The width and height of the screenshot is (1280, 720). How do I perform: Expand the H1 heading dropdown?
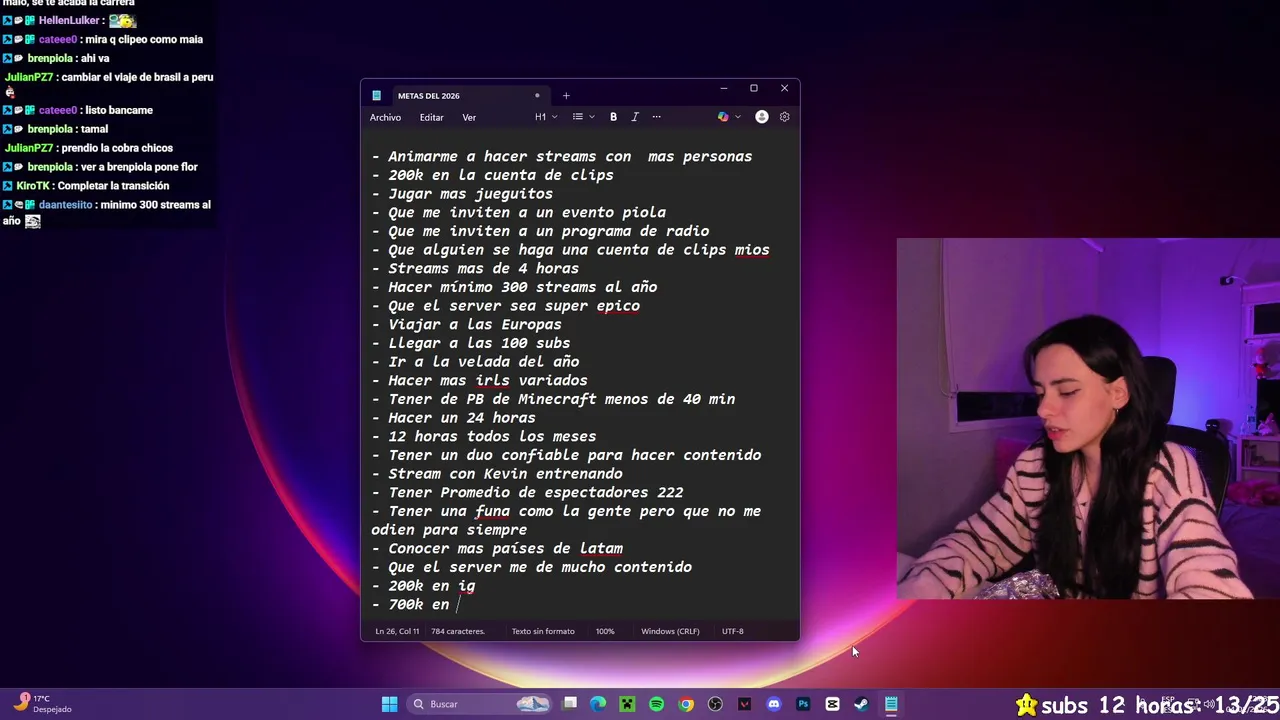click(546, 117)
